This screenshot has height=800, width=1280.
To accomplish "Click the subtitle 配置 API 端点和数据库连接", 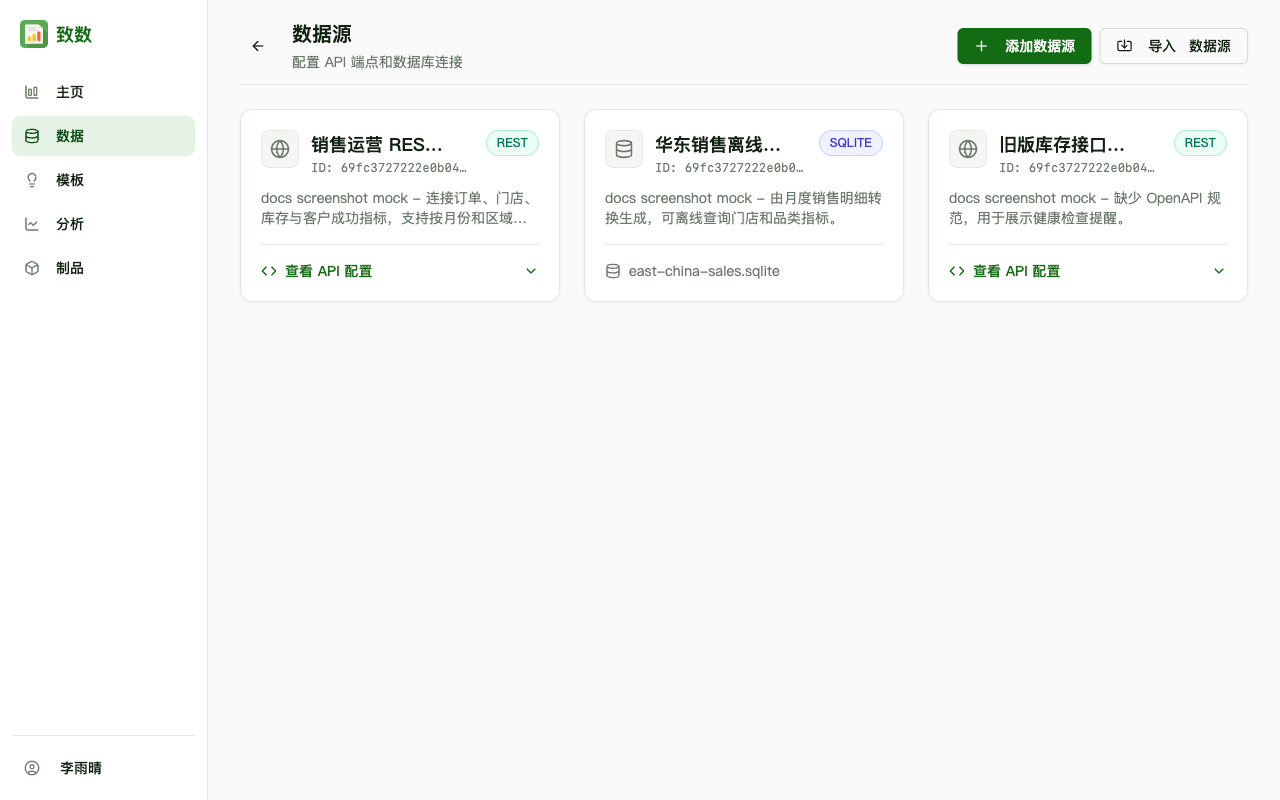I will pos(377,62).
